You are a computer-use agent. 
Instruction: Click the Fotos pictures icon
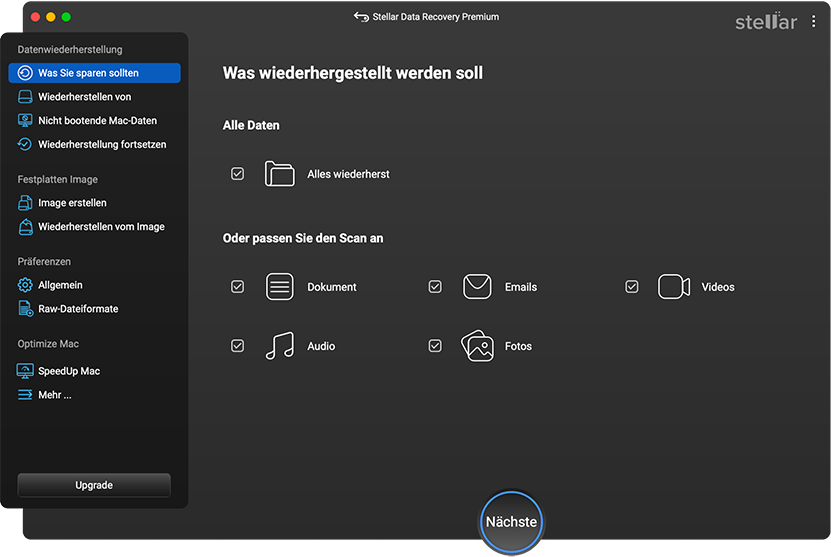(x=477, y=346)
